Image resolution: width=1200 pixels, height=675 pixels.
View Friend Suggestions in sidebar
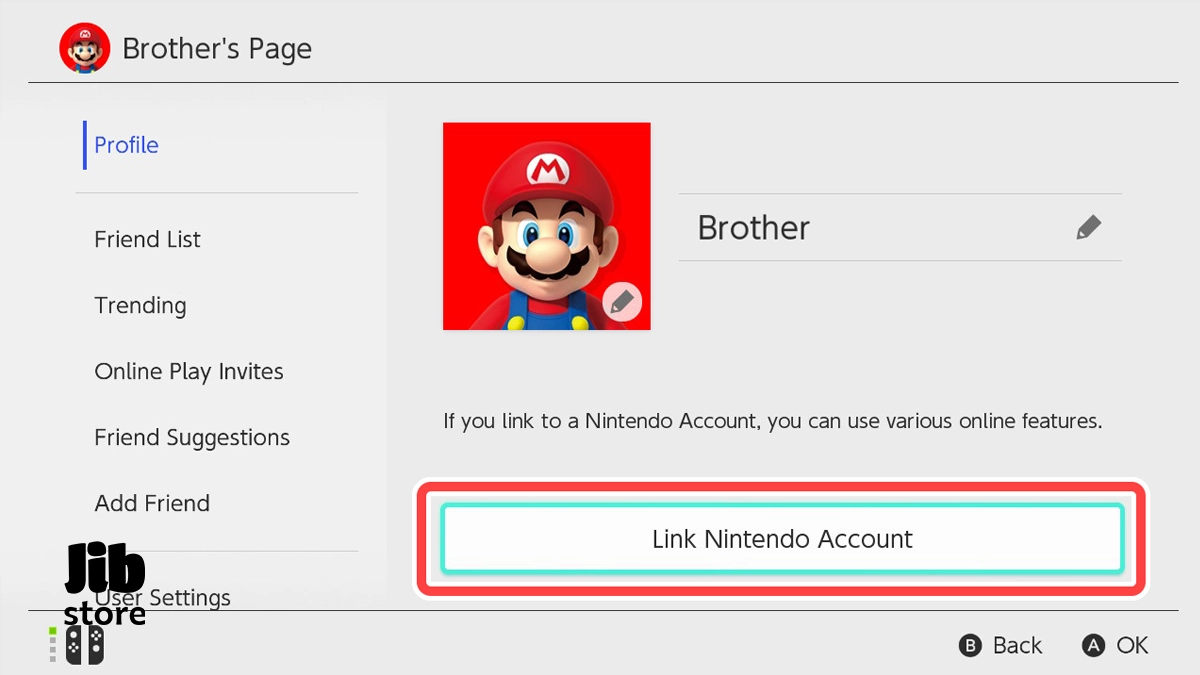point(192,438)
